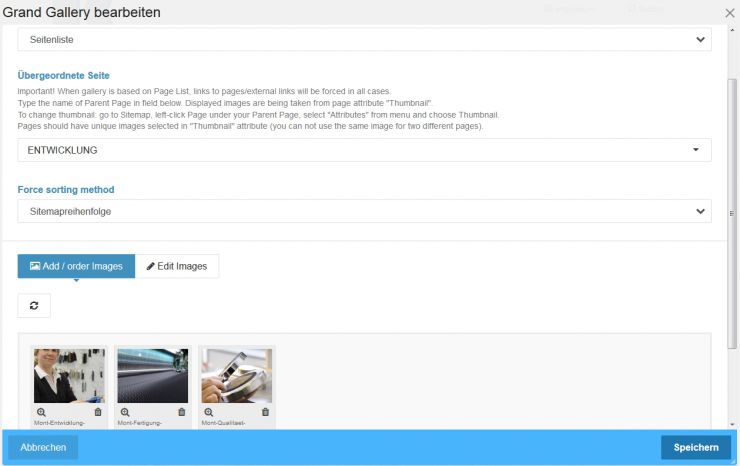Delete the Mont-Entwicklung image

pos(98,412)
